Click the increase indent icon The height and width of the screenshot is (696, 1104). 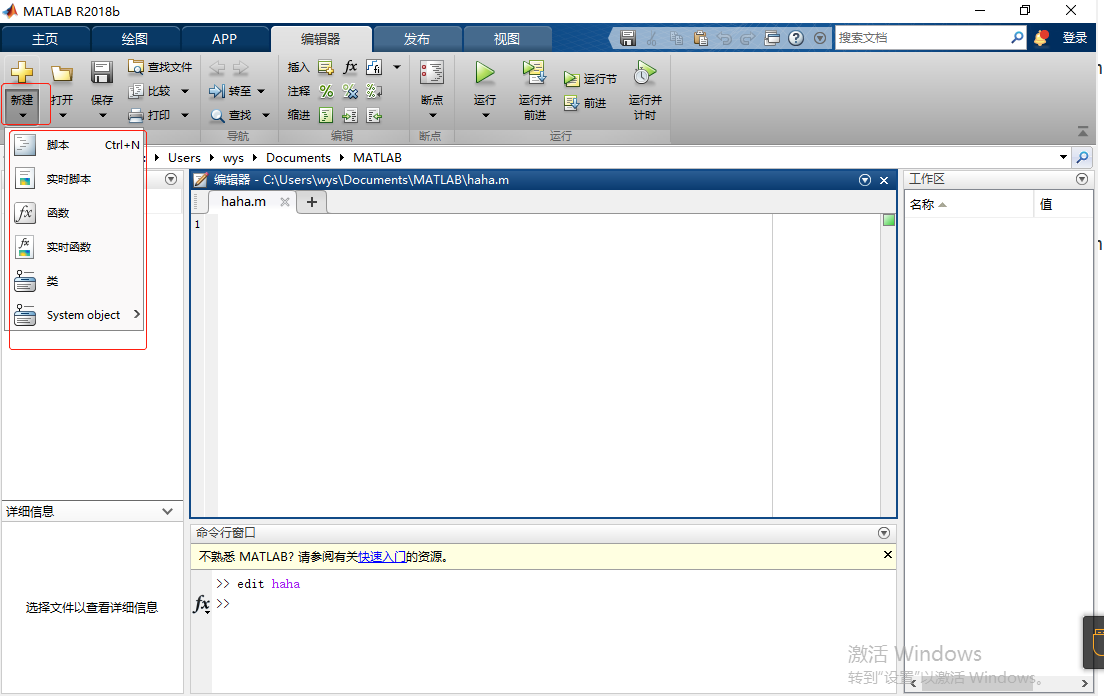click(350, 115)
